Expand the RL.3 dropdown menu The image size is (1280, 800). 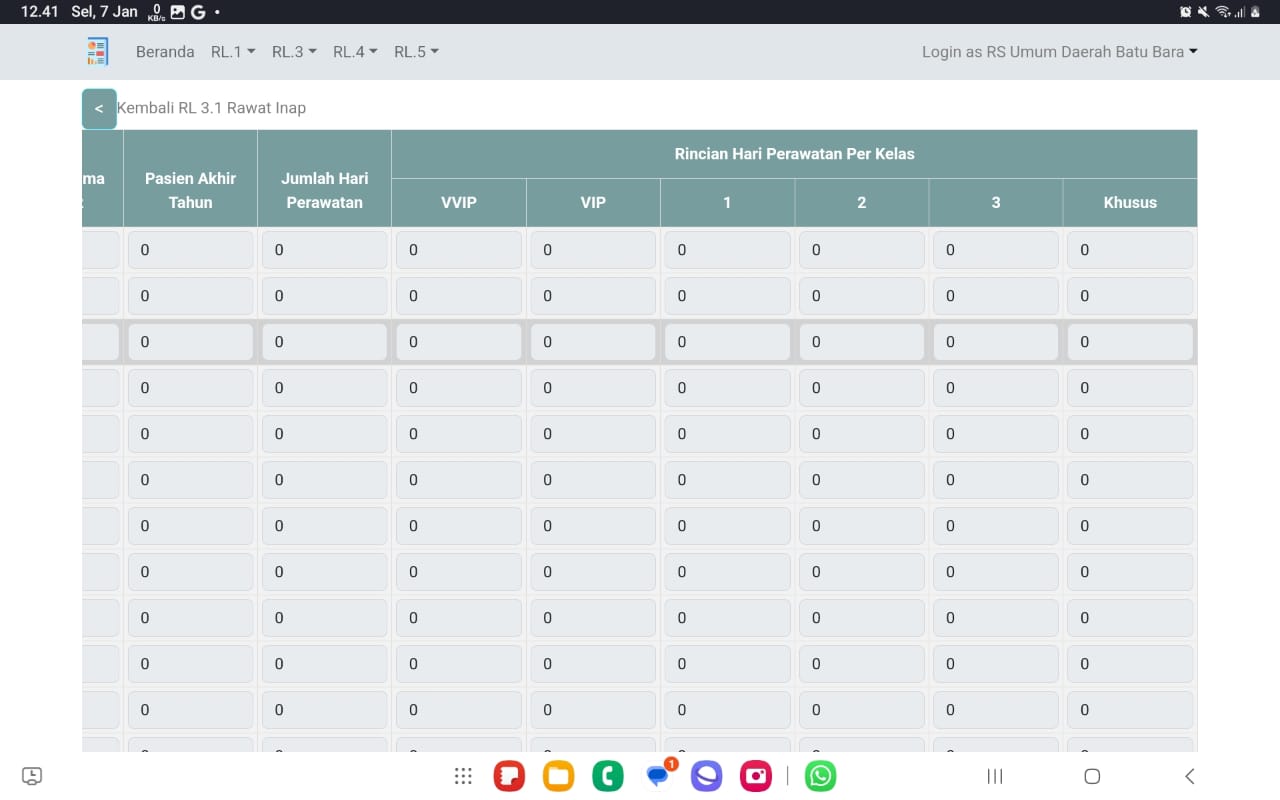tap(294, 52)
